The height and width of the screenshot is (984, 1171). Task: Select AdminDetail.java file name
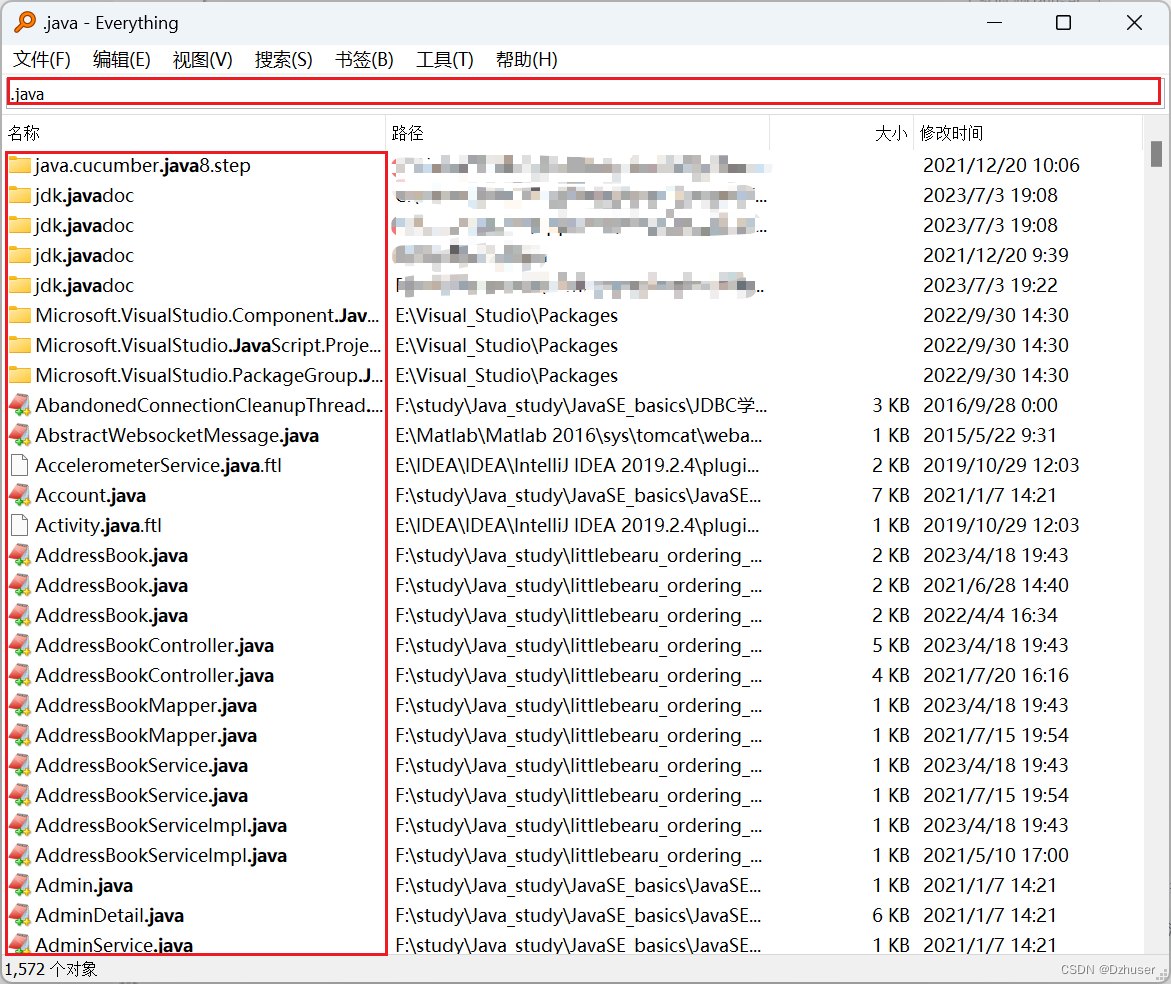pos(110,915)
